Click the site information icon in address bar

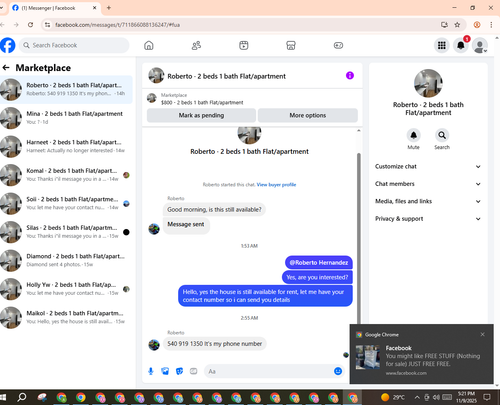pos(47,25)
